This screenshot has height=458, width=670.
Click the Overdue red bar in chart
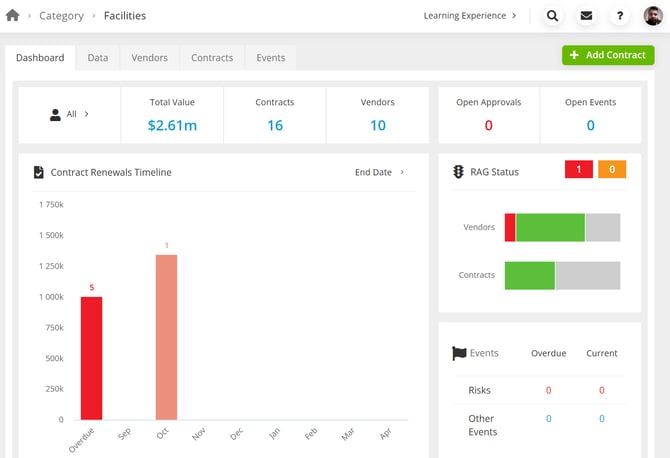tap(91, 358)
